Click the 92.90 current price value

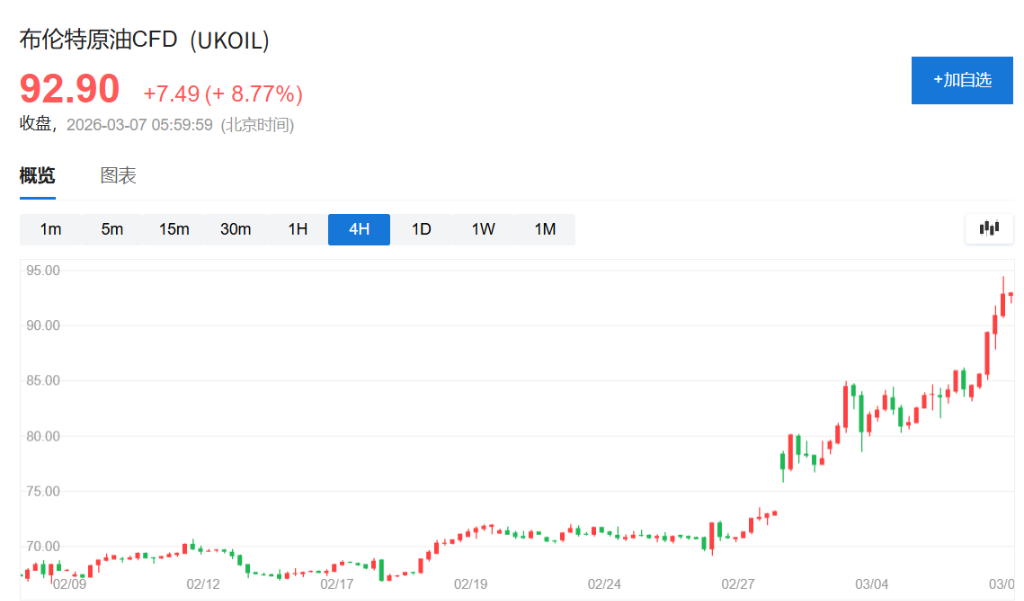[70, 90]
